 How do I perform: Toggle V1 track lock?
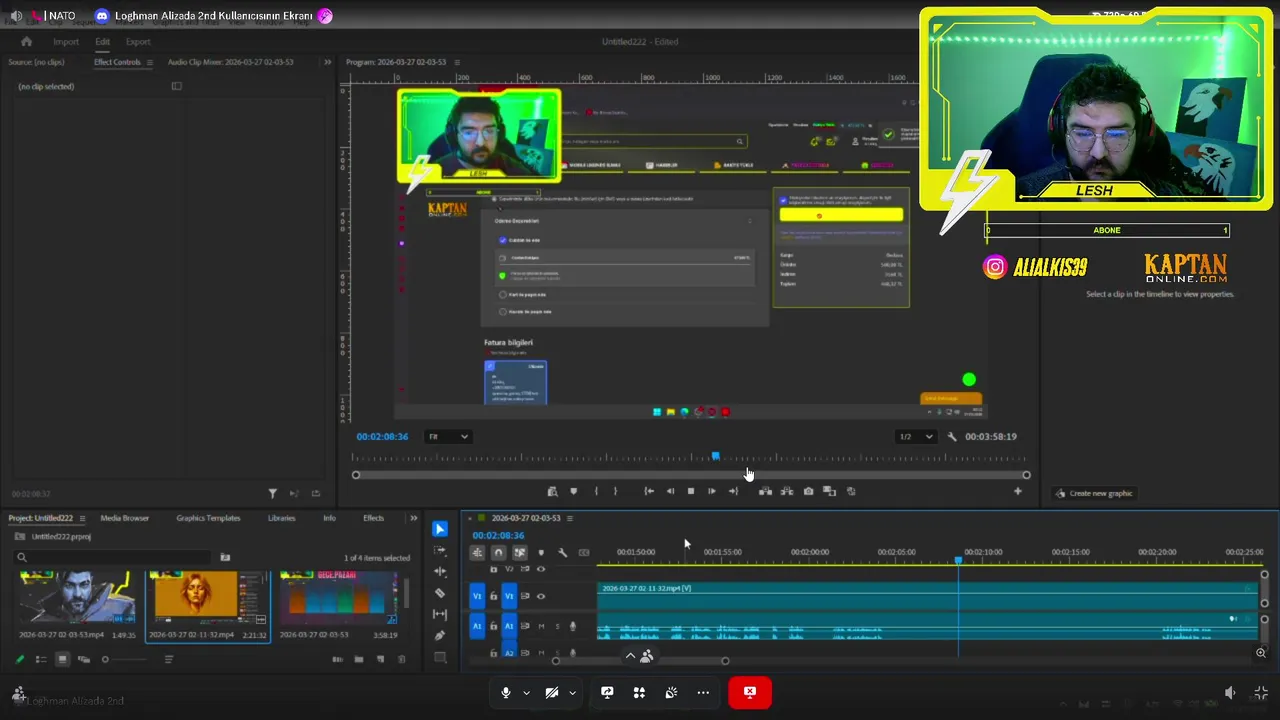(x=493, y=597)
